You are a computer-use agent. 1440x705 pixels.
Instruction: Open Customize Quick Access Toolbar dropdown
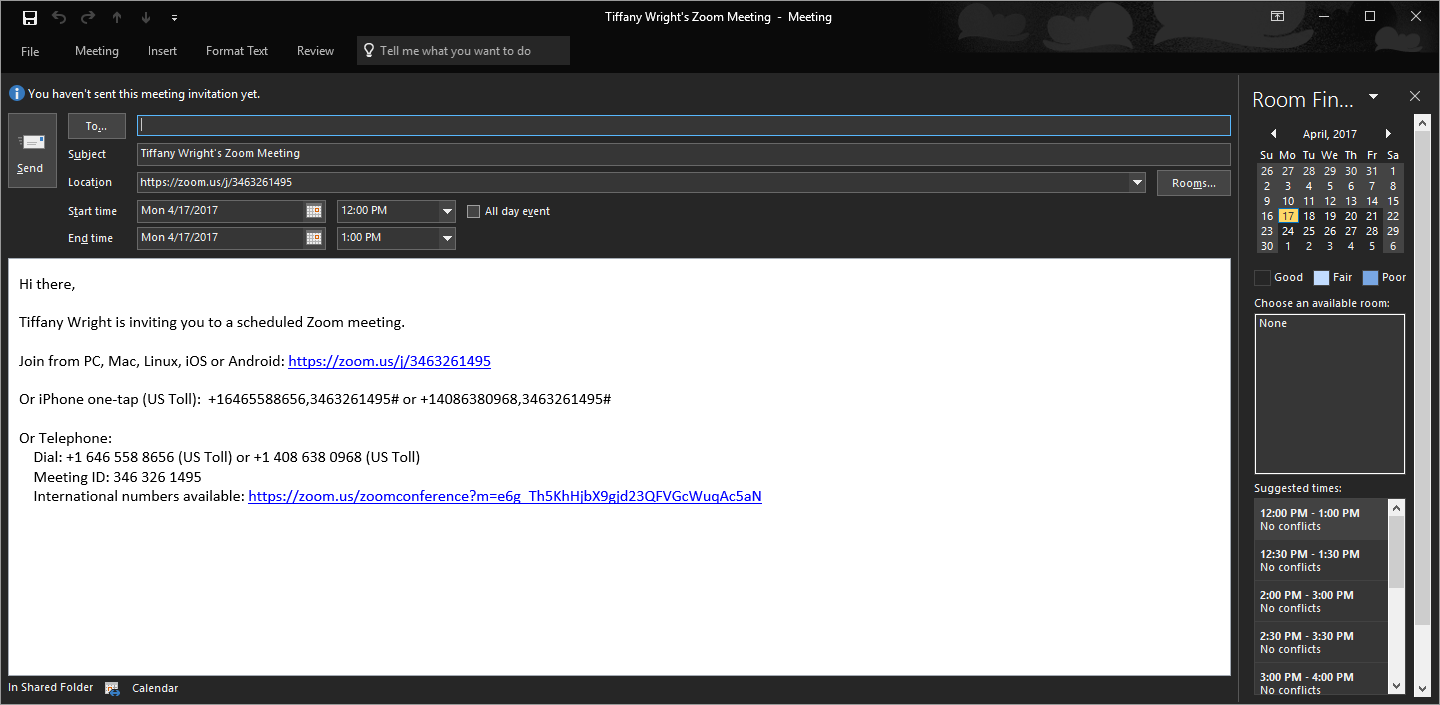(175, 18)
